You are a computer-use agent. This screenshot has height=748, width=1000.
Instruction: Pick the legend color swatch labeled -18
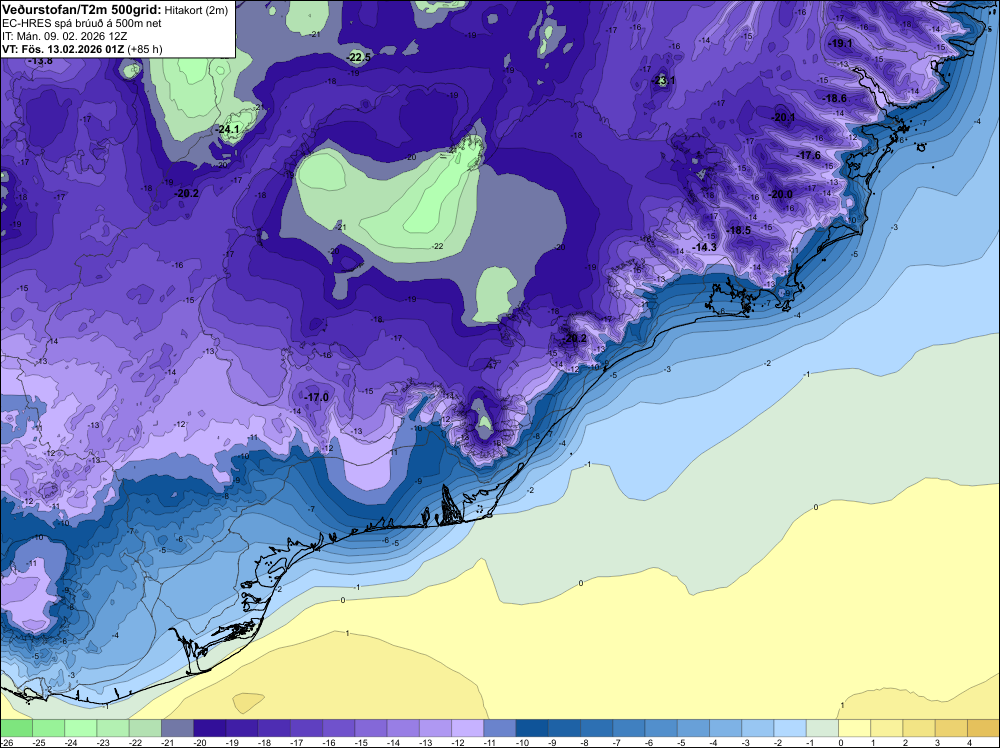click(274, 728)
